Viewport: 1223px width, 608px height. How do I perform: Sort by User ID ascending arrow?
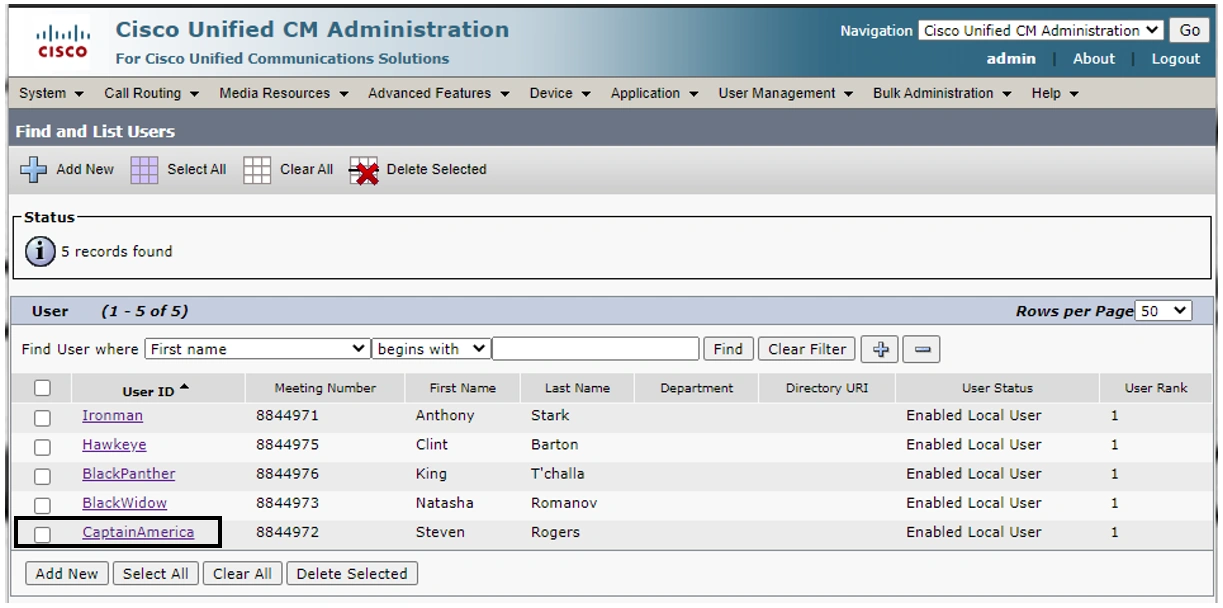(x=185, y=388)
